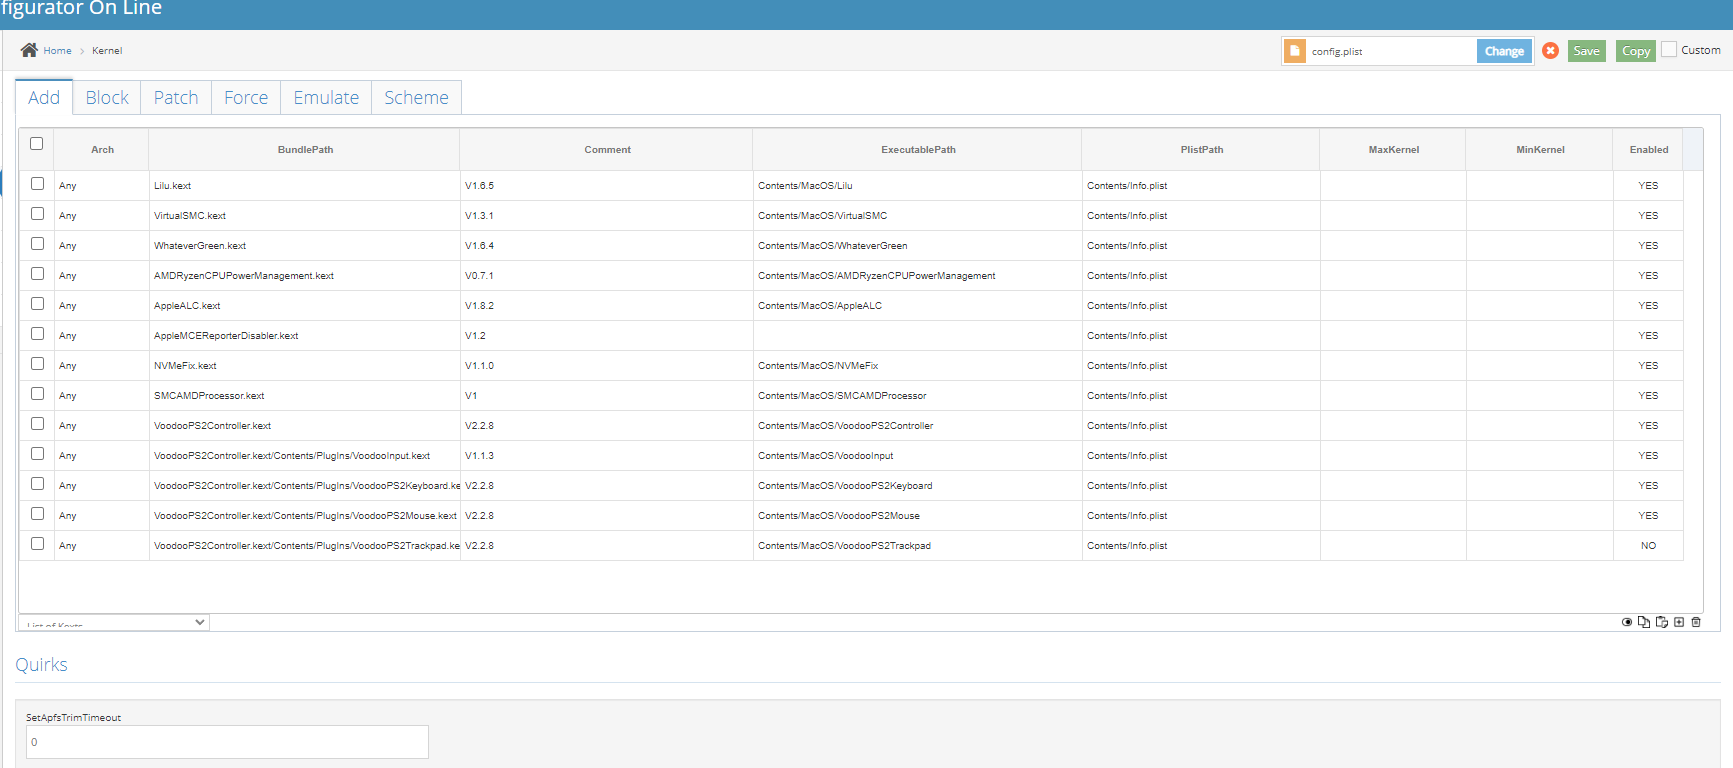1733x768 pixels.
Task: Click the Contents/MacOS/Lilu executable path cell
Action: [x=918, y=186]
